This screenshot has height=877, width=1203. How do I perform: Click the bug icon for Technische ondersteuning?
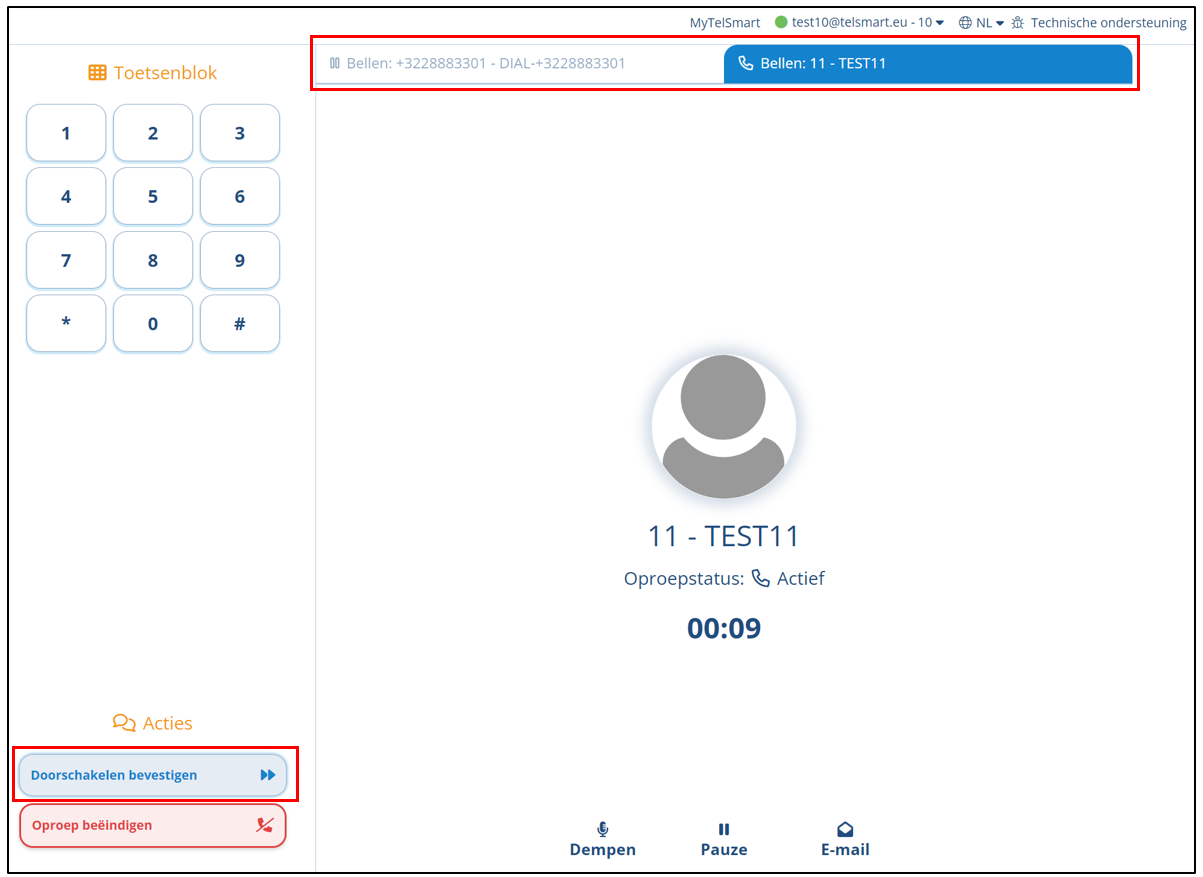(1018, 23)
